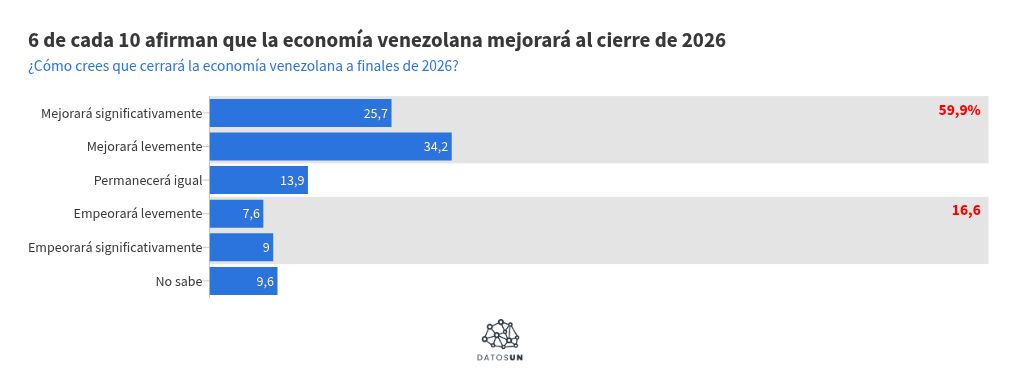The image size is (1020, 379).
Task: Click the 25,7 value label
Action: click(x=375, y=114)
